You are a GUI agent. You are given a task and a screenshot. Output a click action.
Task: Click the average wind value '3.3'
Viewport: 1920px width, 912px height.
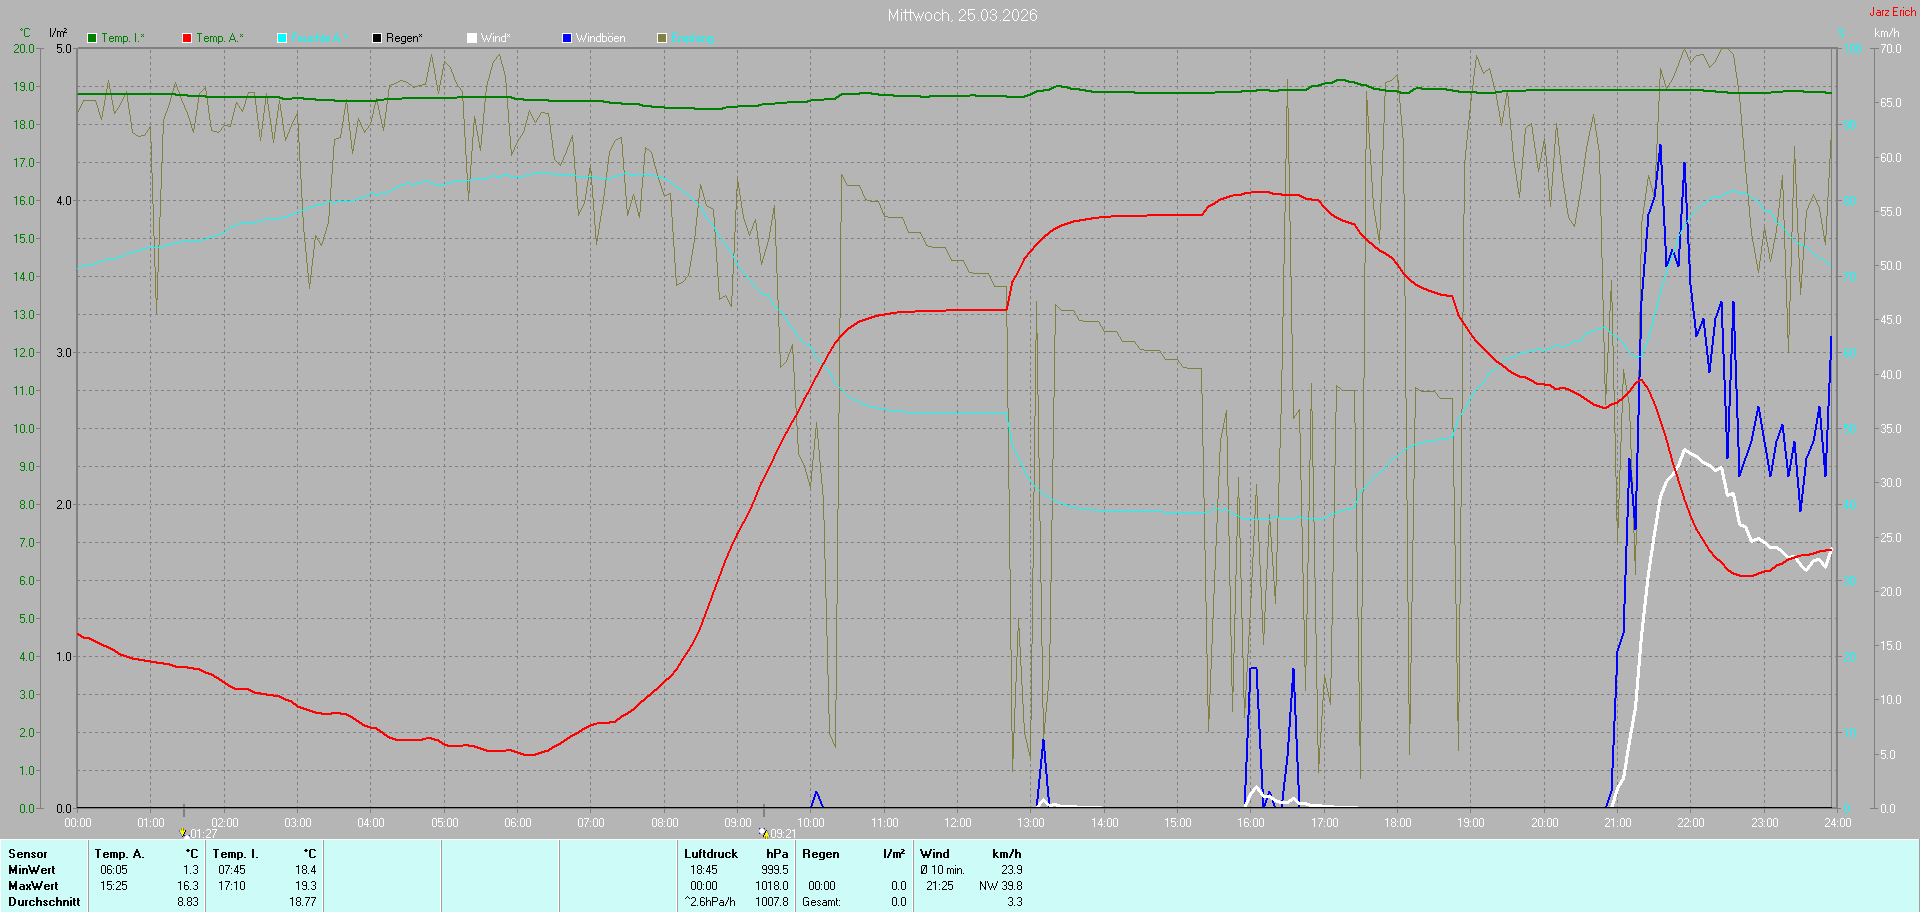click(x=1015, y=902)
